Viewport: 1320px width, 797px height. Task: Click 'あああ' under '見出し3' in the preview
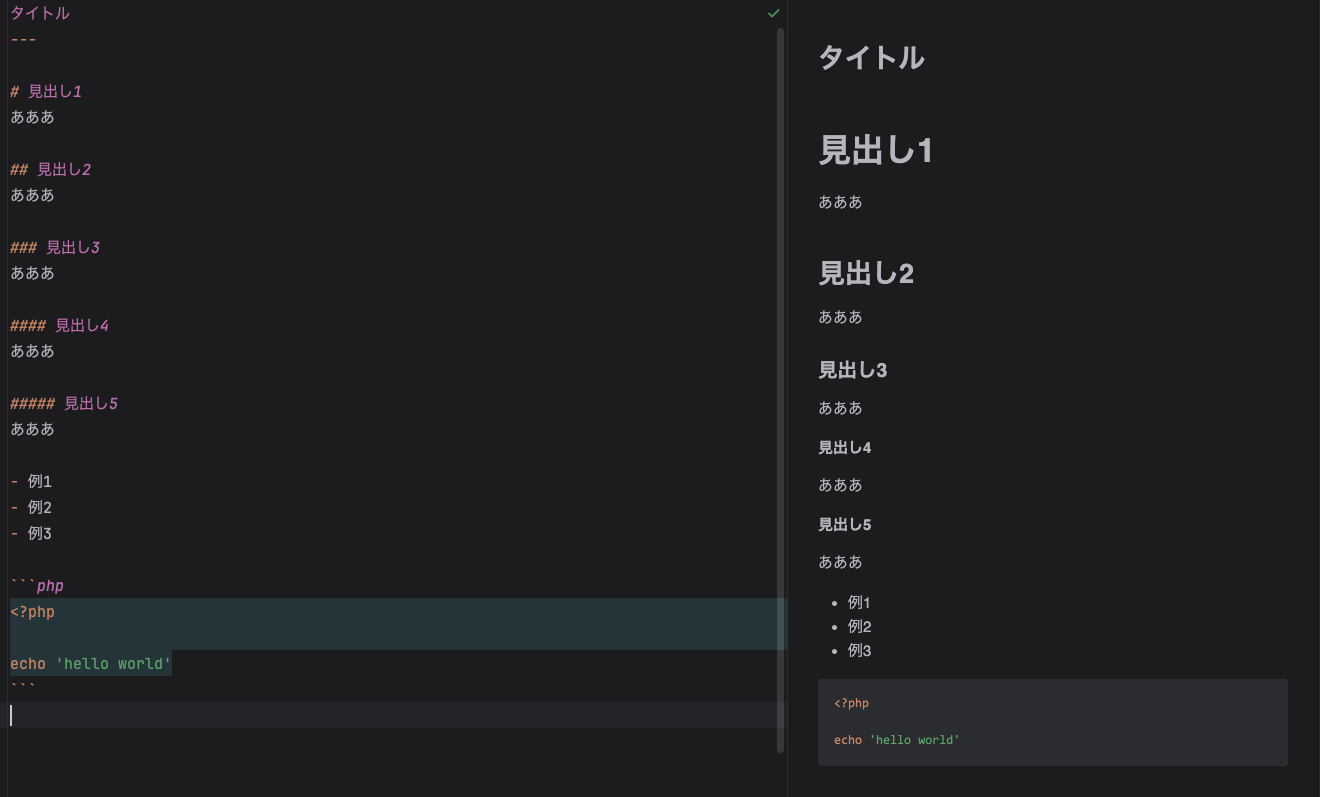point(840,408)
